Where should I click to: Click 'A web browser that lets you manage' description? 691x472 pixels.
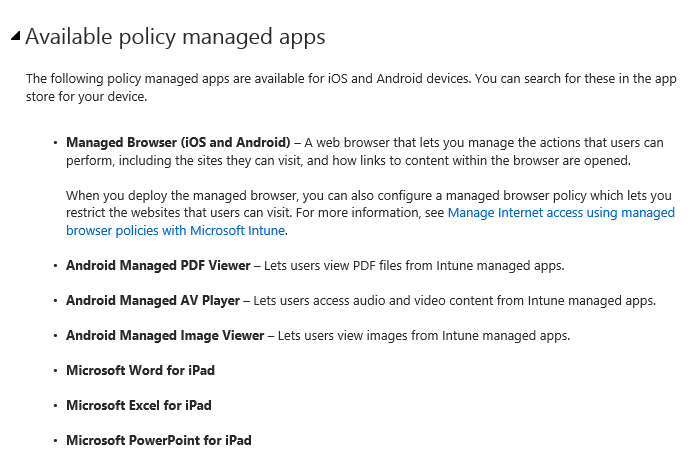tap(365, 152)
